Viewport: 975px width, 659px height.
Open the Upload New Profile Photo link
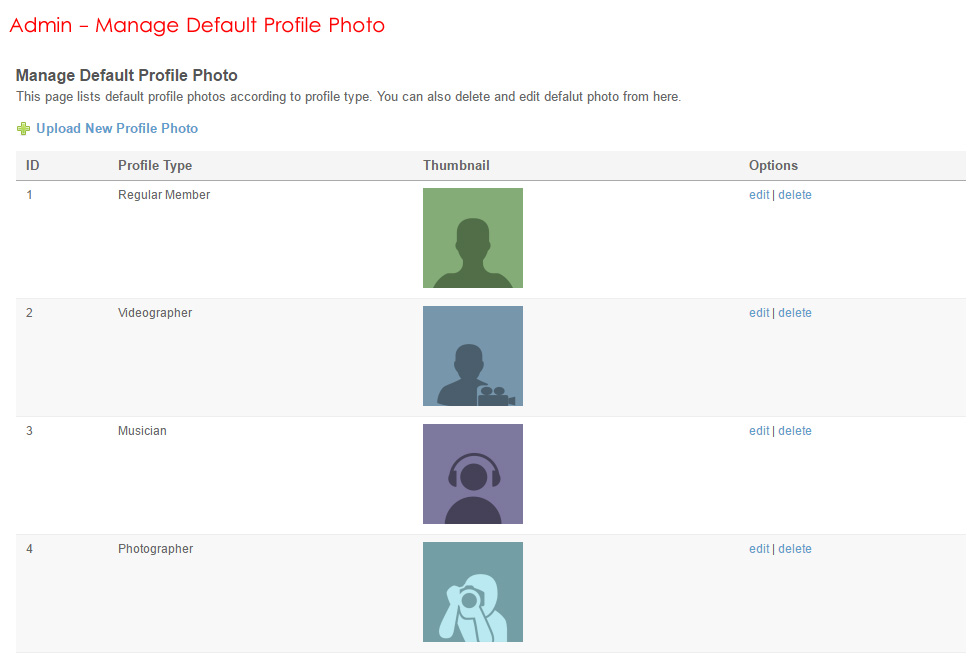click(117, 129)
